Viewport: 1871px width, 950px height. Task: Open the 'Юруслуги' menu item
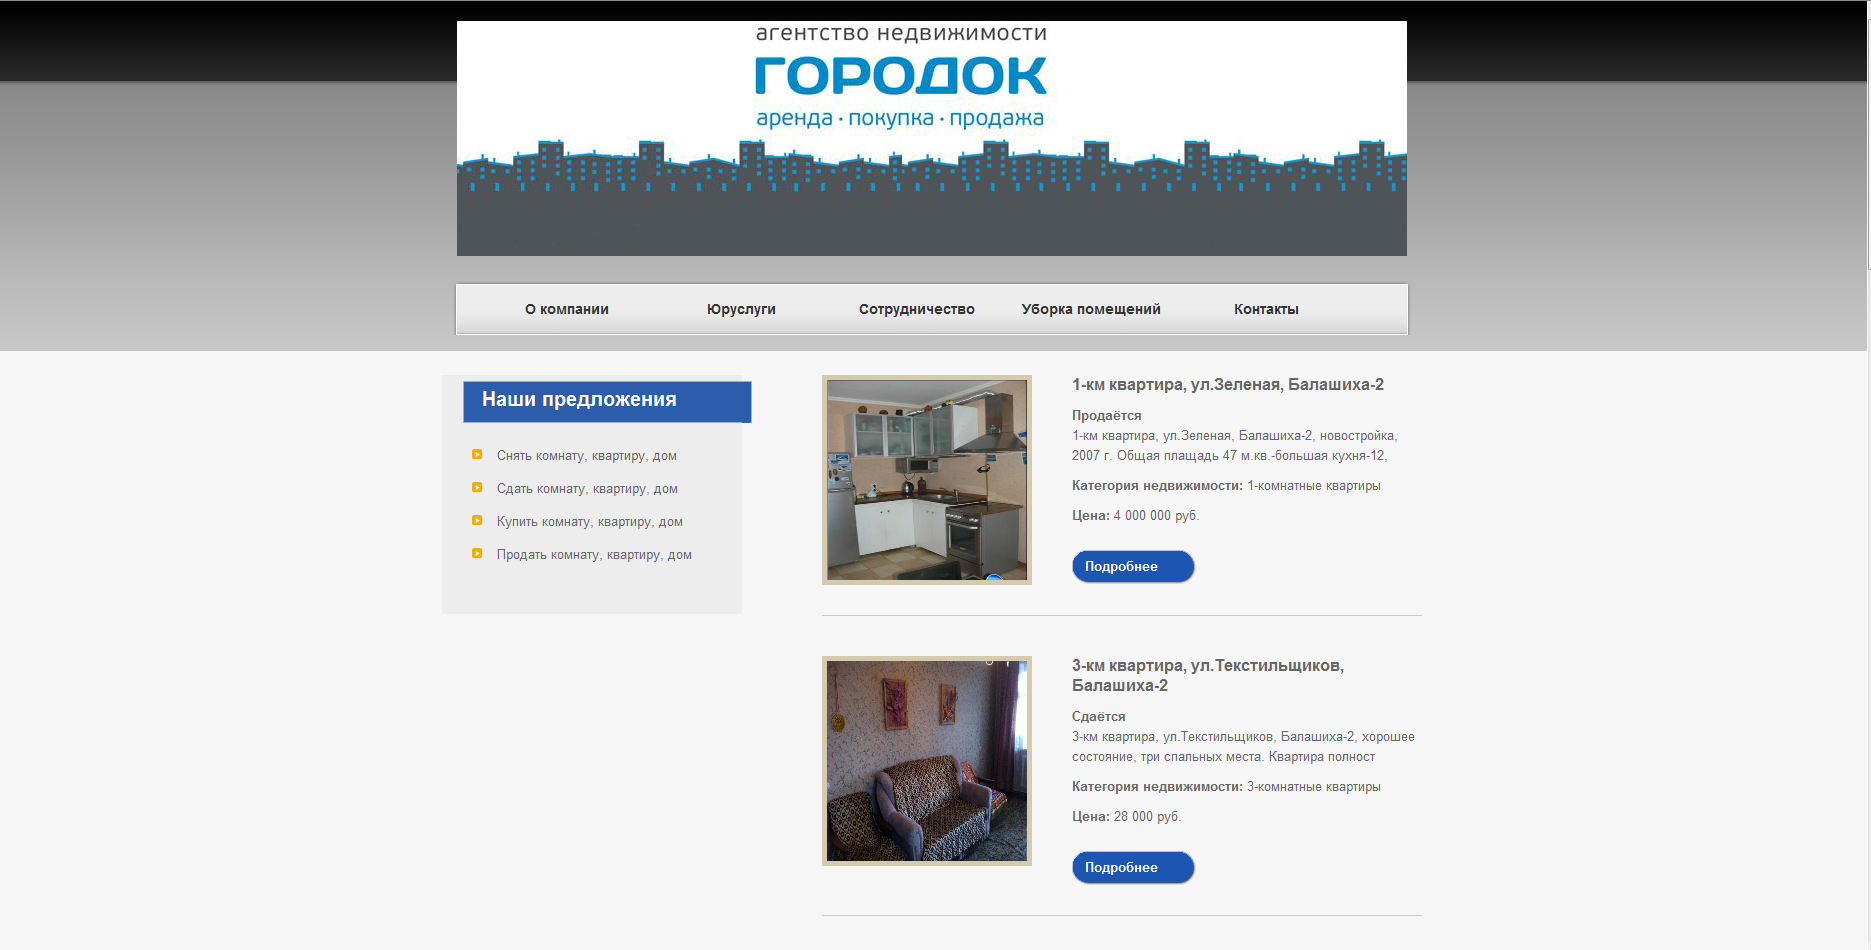tap(741, 309)
